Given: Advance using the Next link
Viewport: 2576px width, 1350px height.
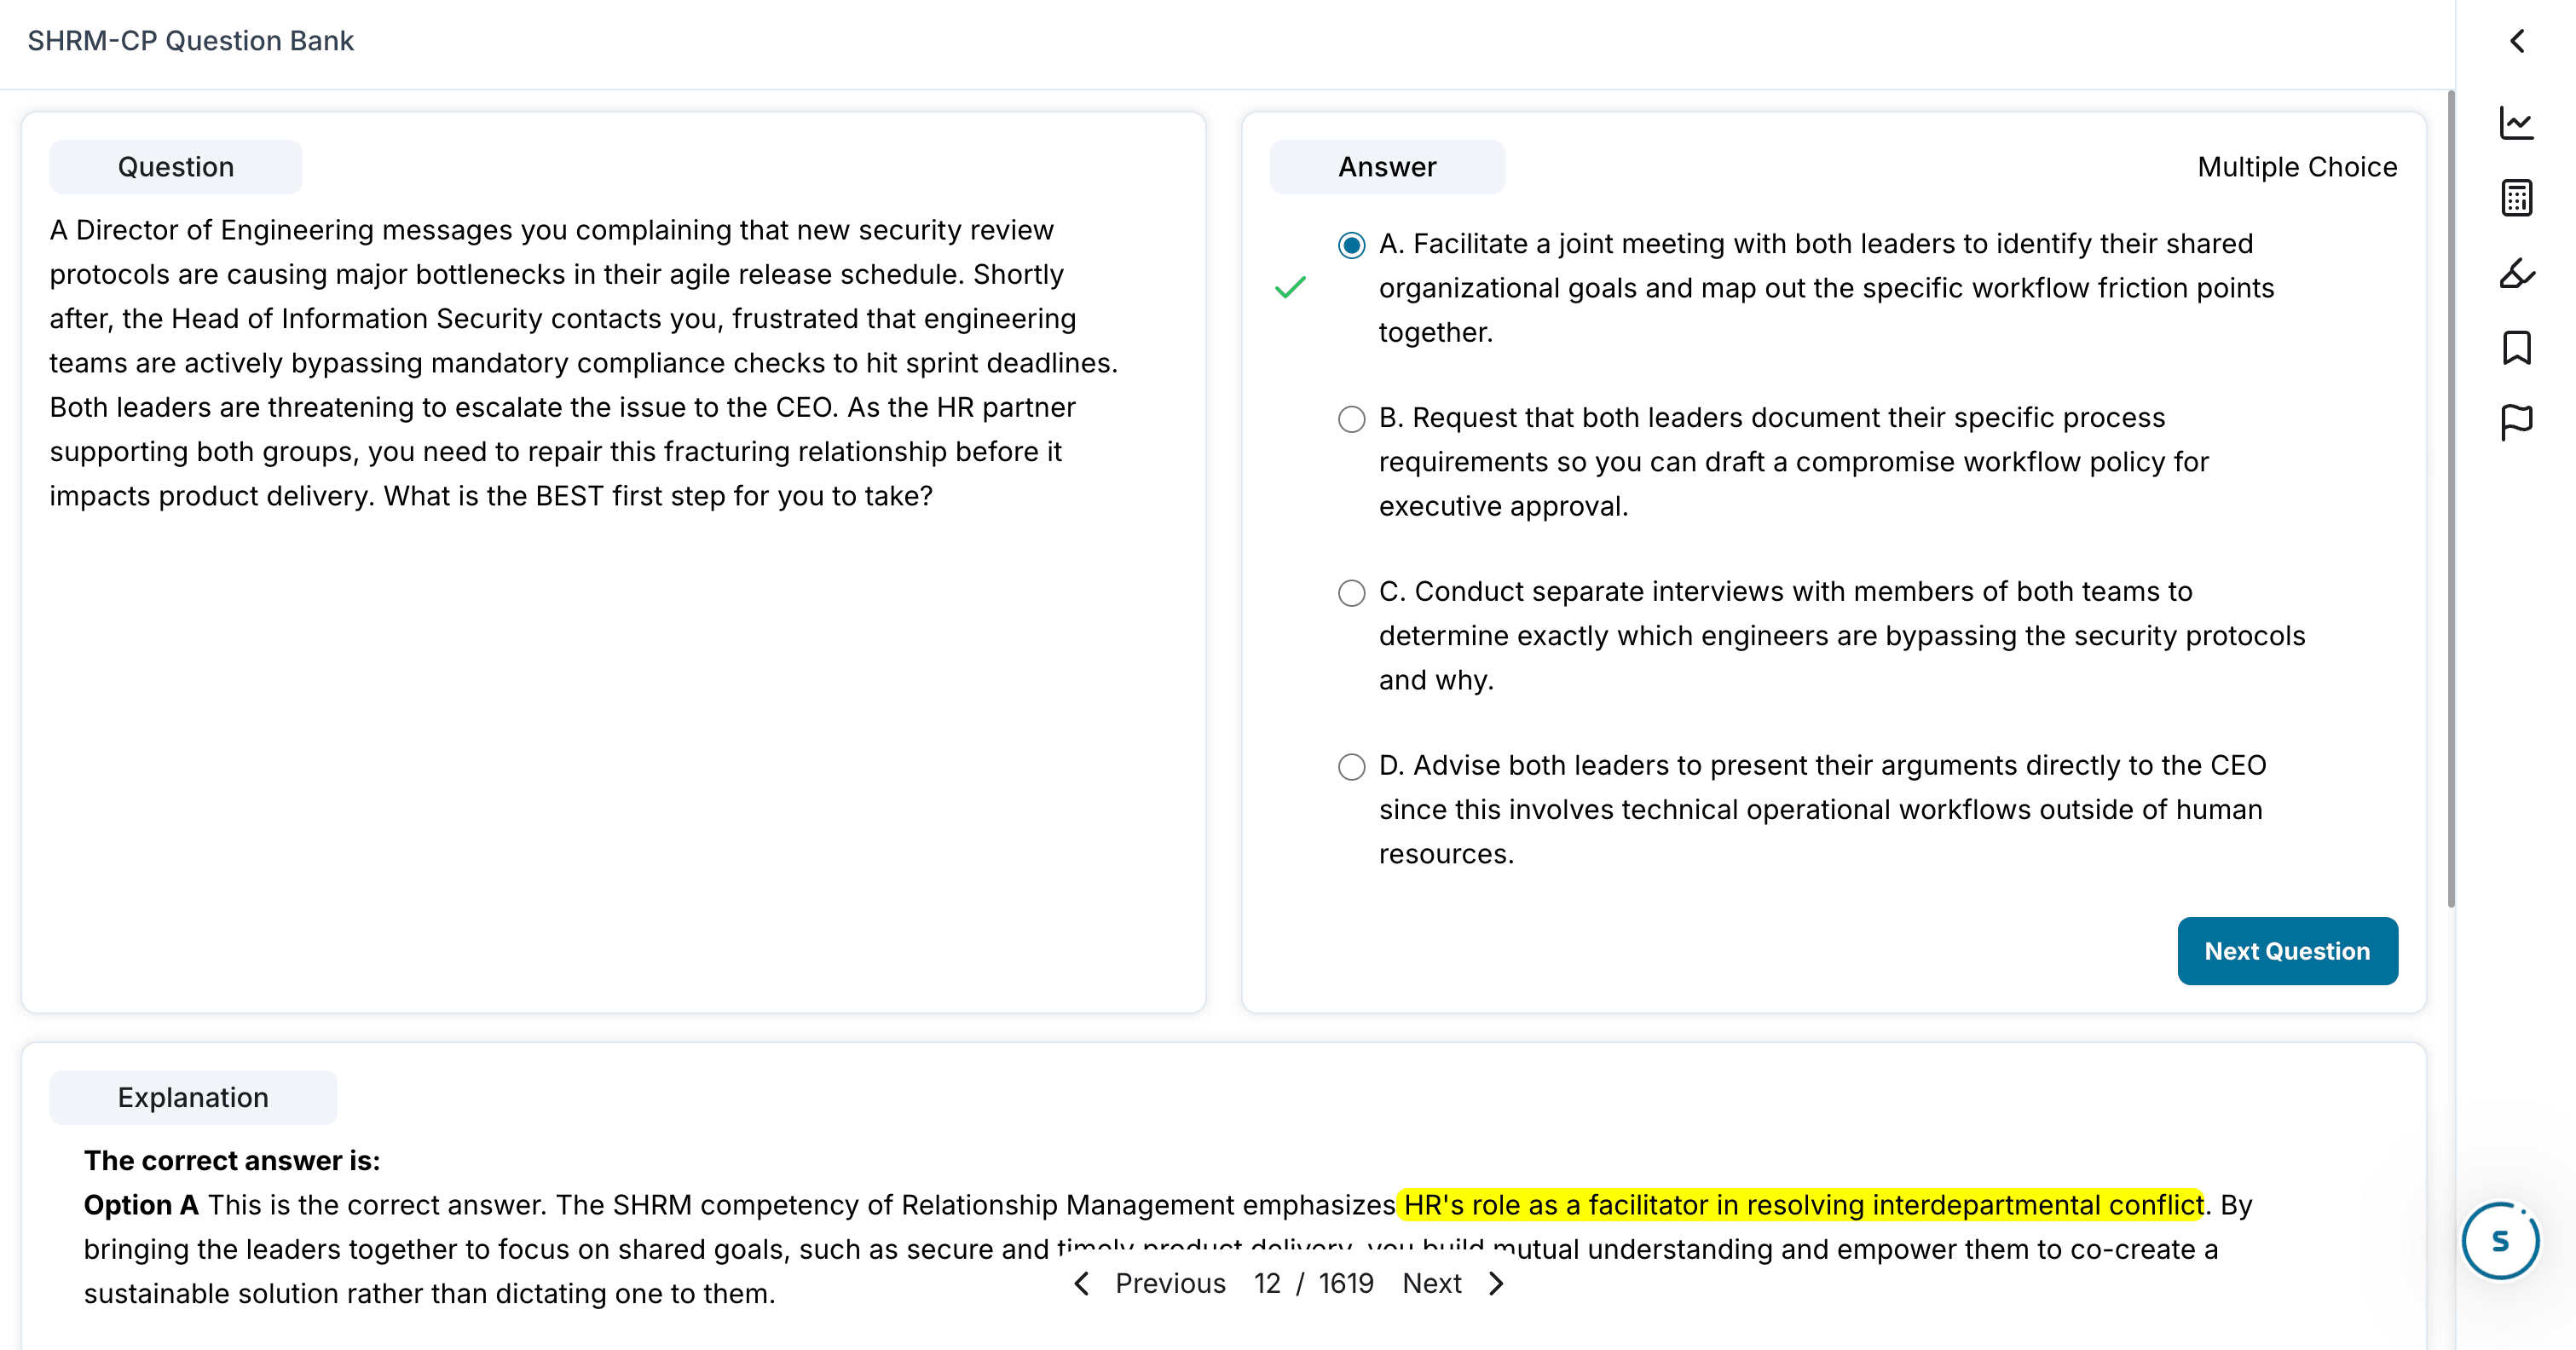Looking at the screenshot, I should (x=1432, y=1283).
